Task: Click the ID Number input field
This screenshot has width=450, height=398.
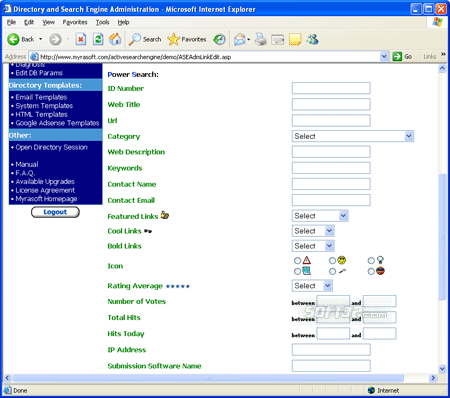Action: point(331,88)
